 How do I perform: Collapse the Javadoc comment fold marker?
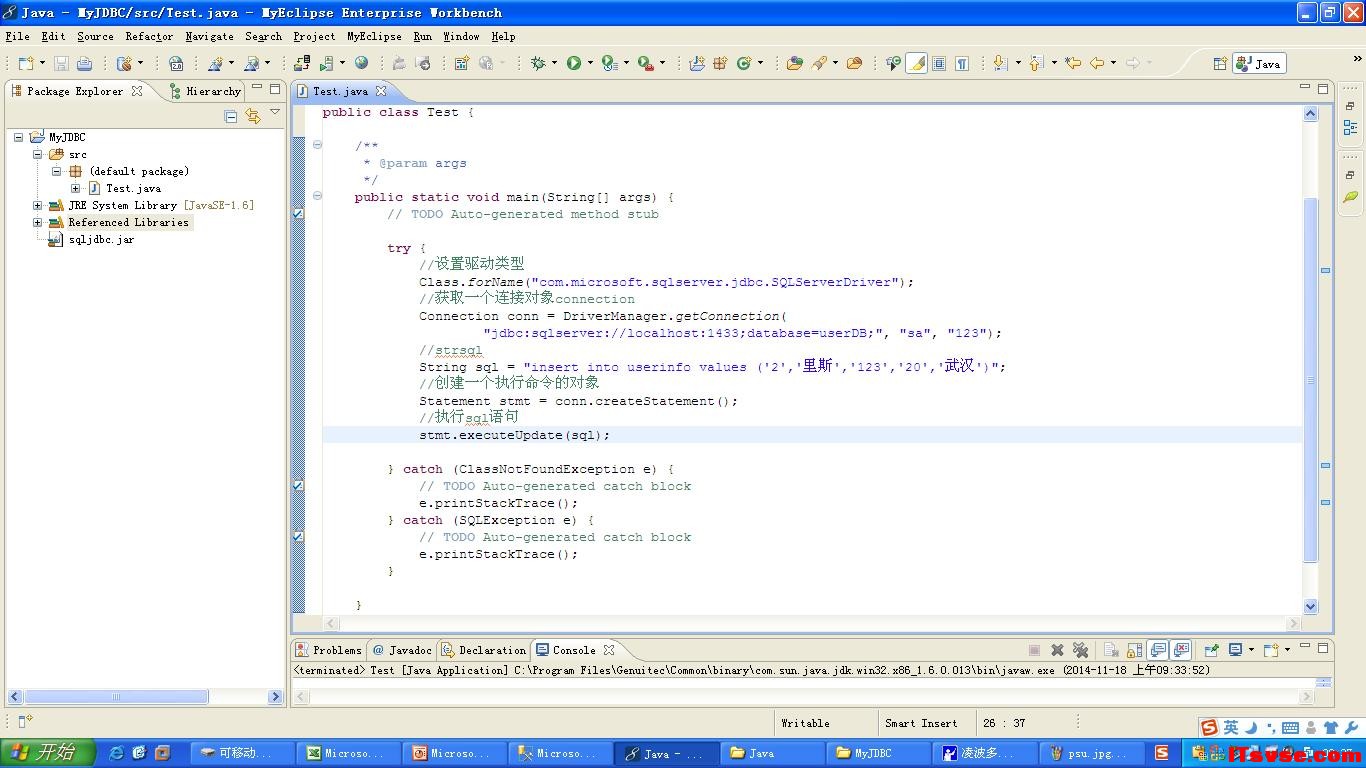(317, 145)
